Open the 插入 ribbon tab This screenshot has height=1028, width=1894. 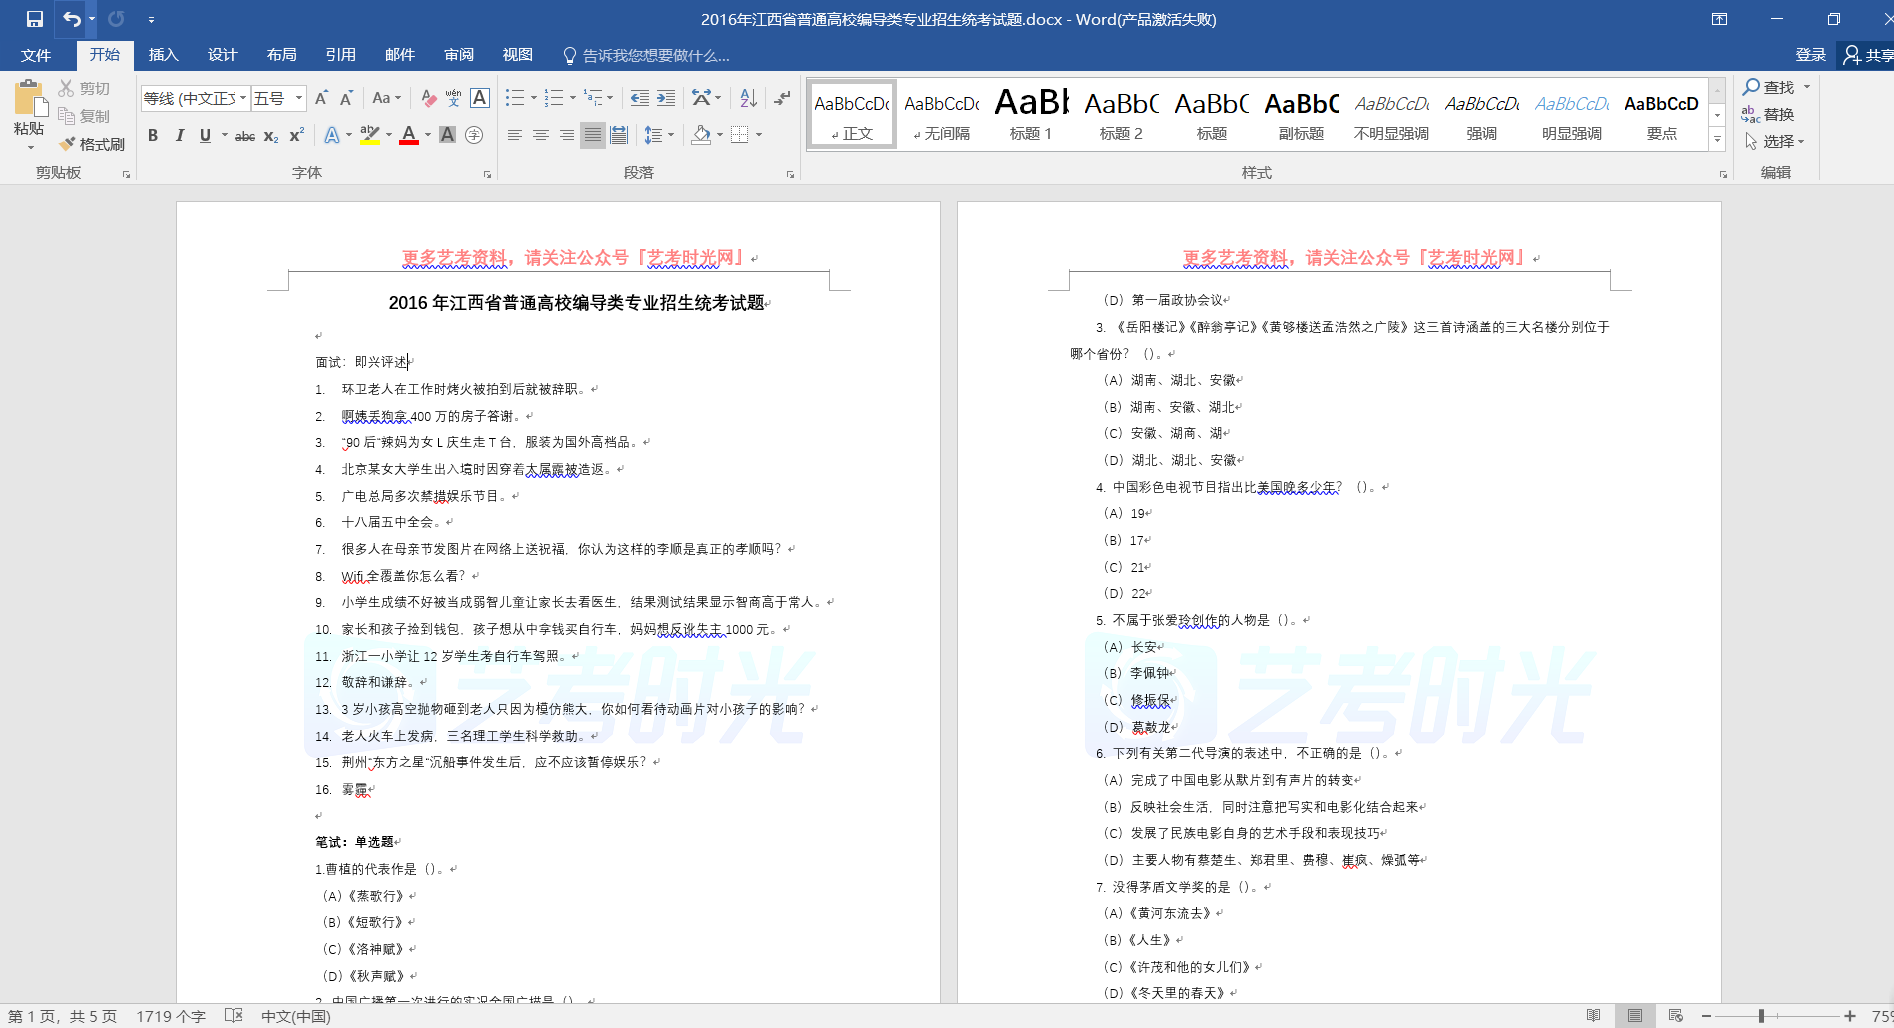coord(163,55)
